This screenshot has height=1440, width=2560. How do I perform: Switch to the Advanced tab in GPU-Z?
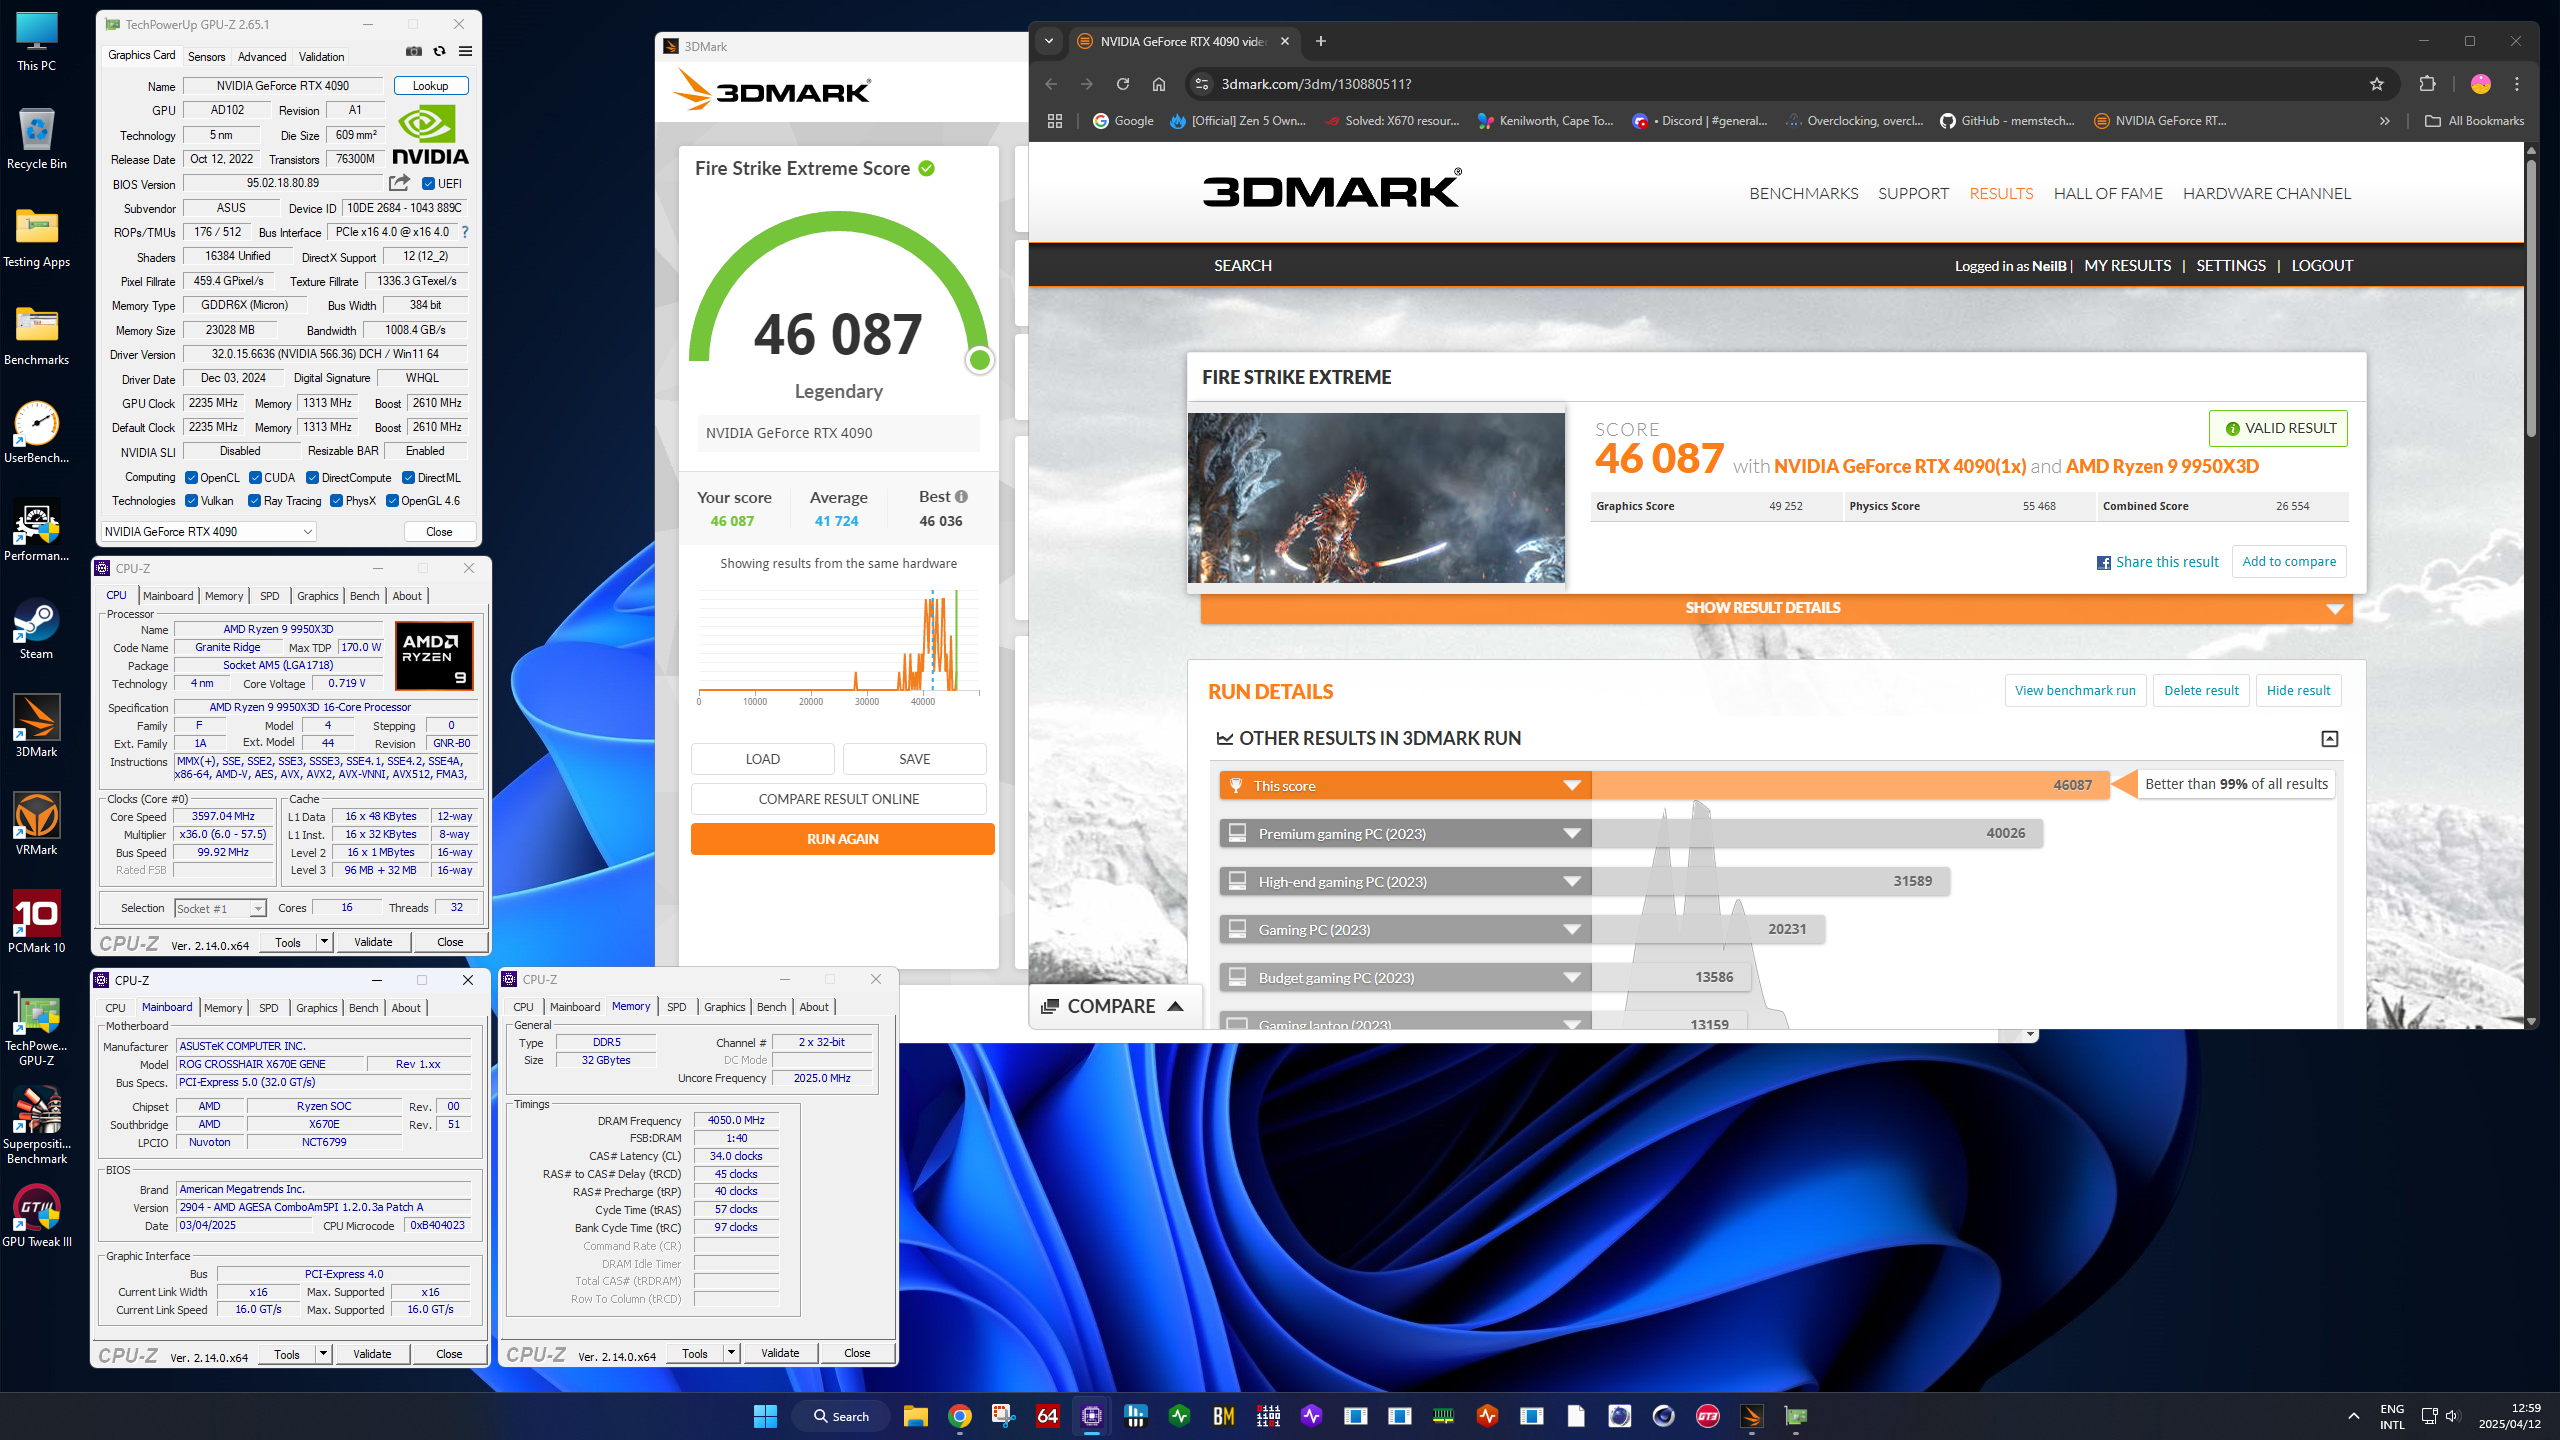(262, 56)
